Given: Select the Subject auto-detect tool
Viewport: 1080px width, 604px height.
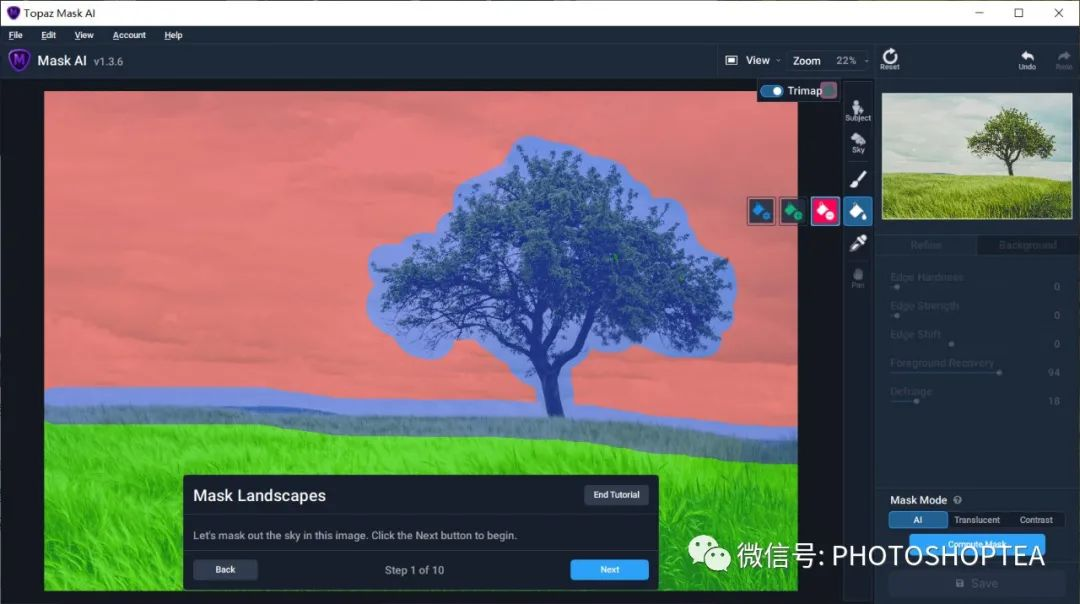Looking at the screenshot, I should click(858, 111).
